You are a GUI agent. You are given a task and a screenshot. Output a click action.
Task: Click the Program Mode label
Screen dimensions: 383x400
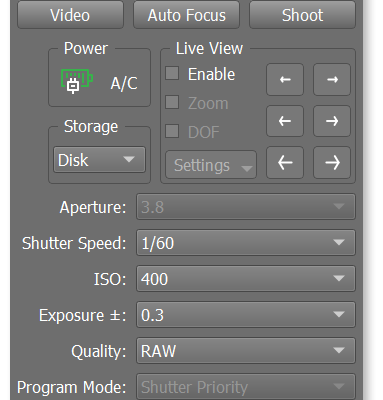pyautogui.click(x=72, y=388)
